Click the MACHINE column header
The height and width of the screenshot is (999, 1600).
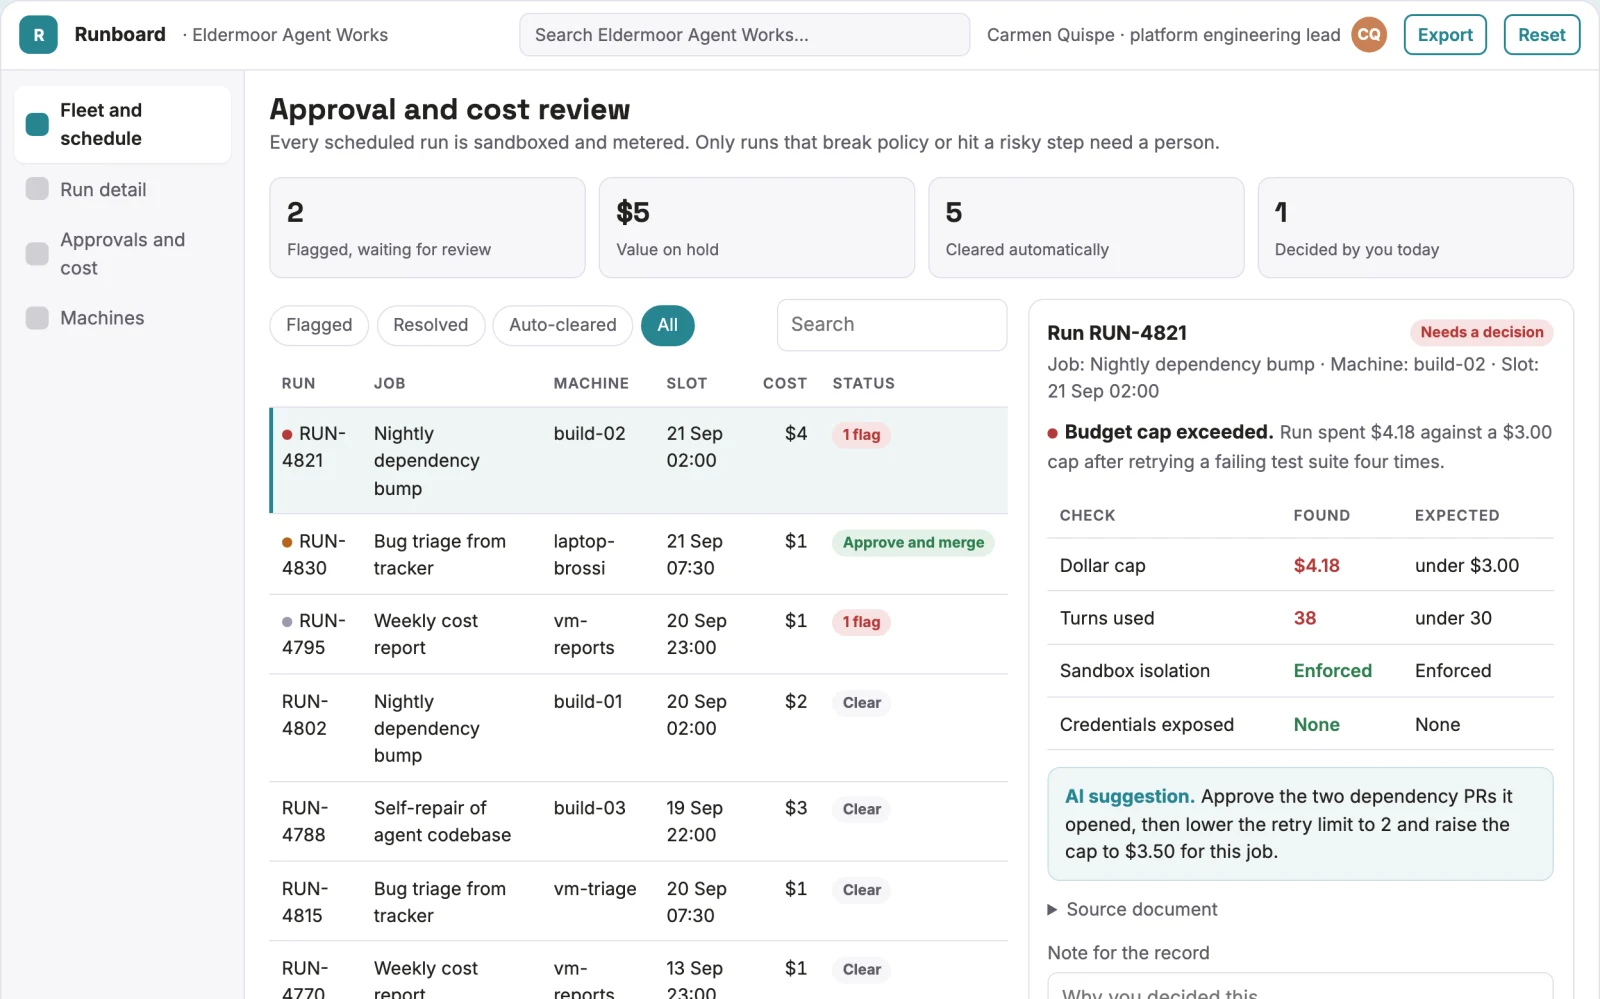[x=591, y=383]
